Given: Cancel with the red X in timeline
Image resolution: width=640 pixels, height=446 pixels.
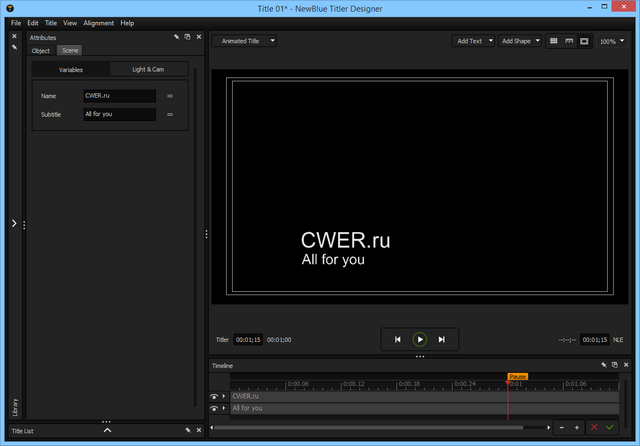Looking at the screenshot, I should click(x=594, y=427).
